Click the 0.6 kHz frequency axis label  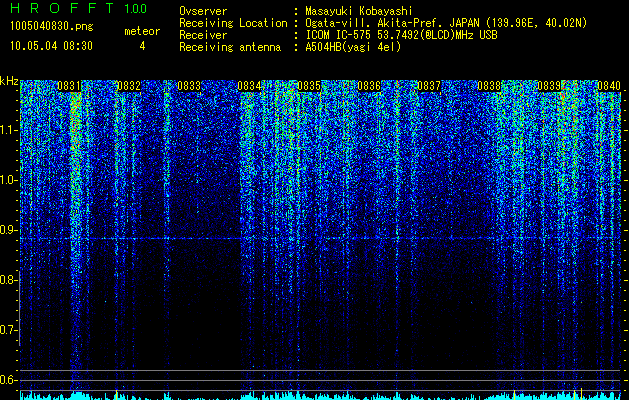[9, 380]
